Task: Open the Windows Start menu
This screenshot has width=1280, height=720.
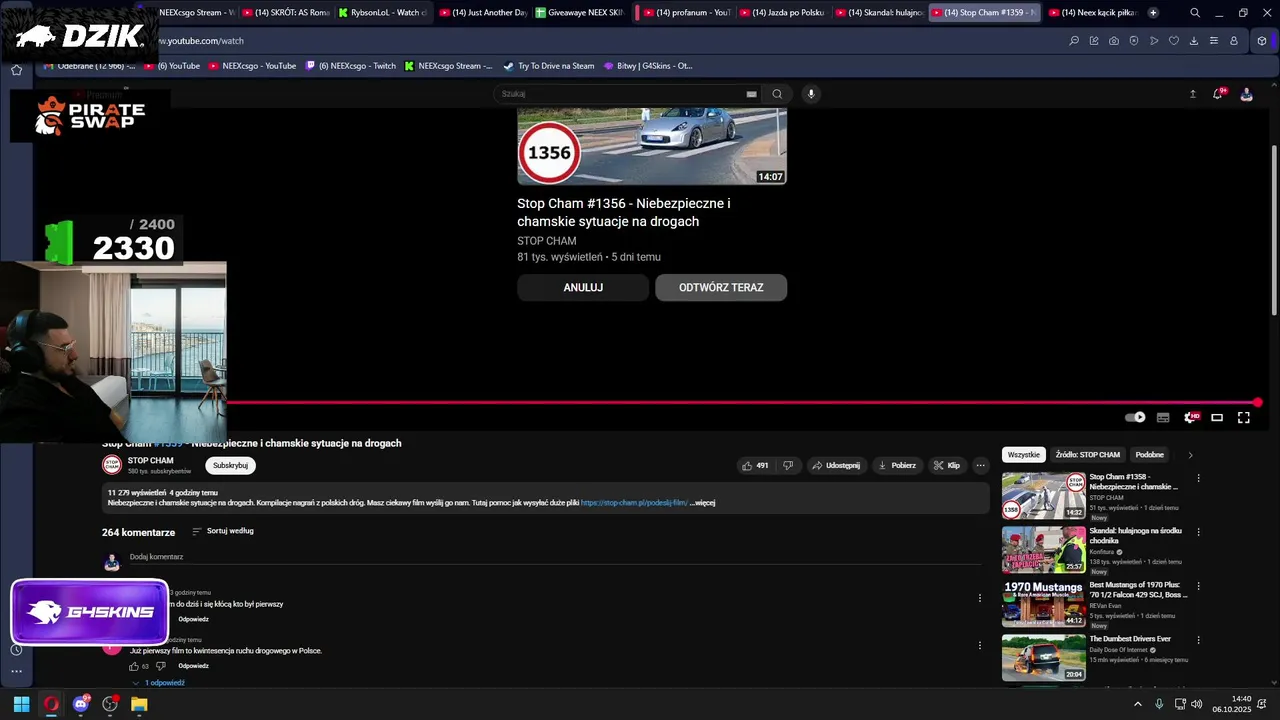Action: (21, 704)
